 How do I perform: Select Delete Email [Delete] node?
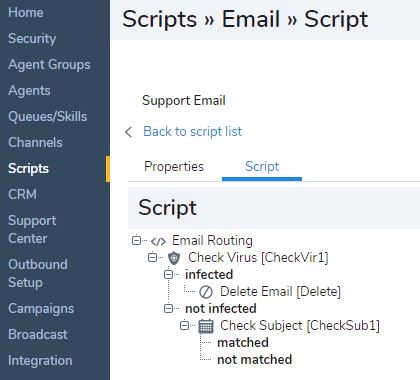pyautogui.click(x=280, y=291)
